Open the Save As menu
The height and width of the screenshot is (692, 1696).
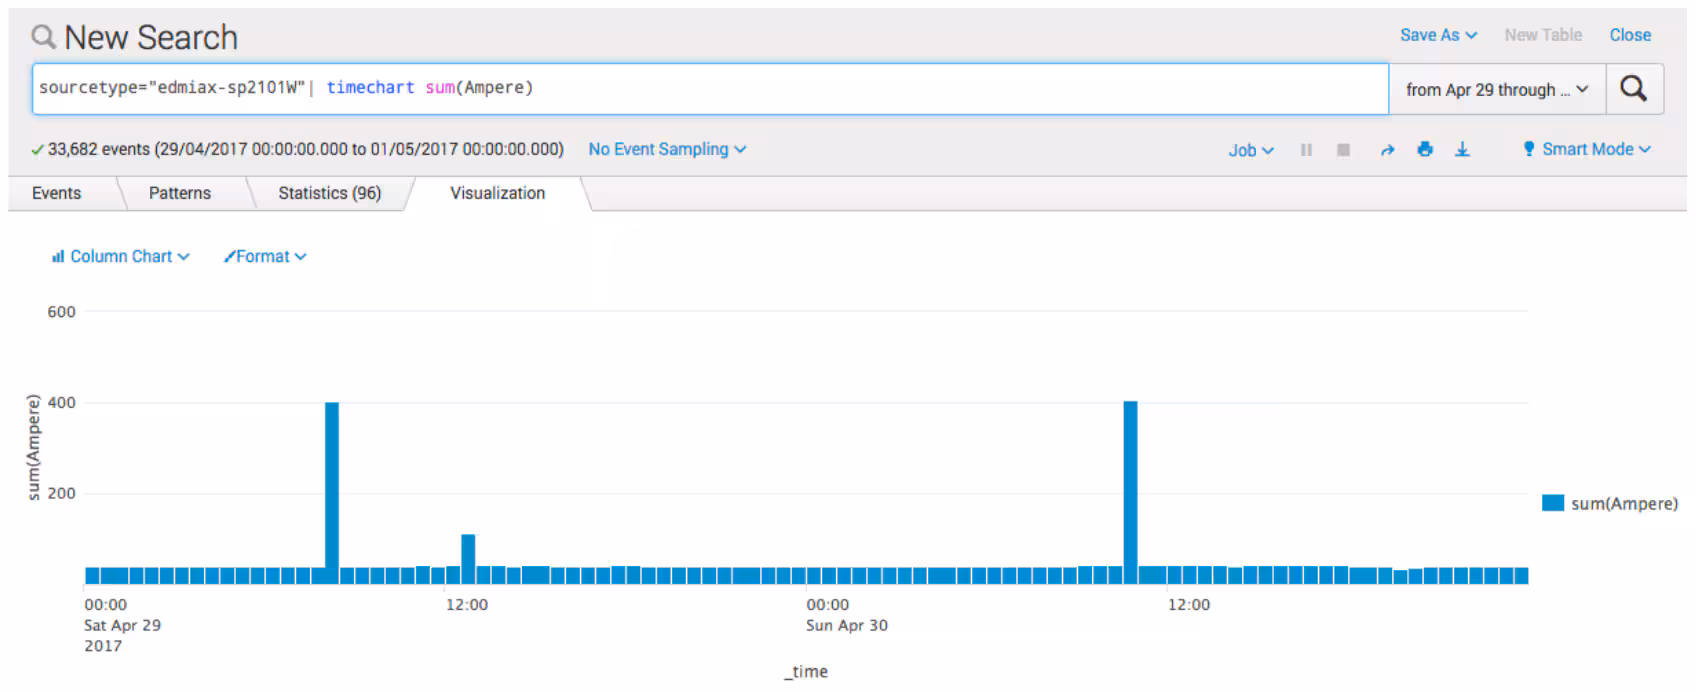(1437, 35)
